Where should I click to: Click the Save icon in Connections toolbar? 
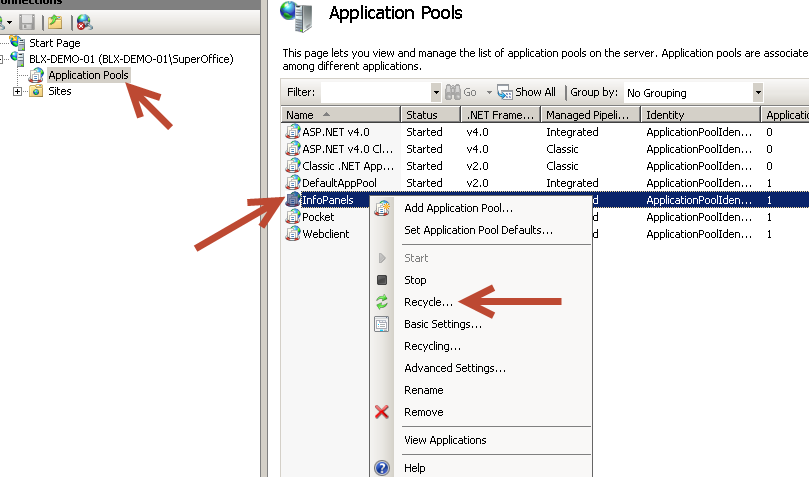click(x=27, y=22)
